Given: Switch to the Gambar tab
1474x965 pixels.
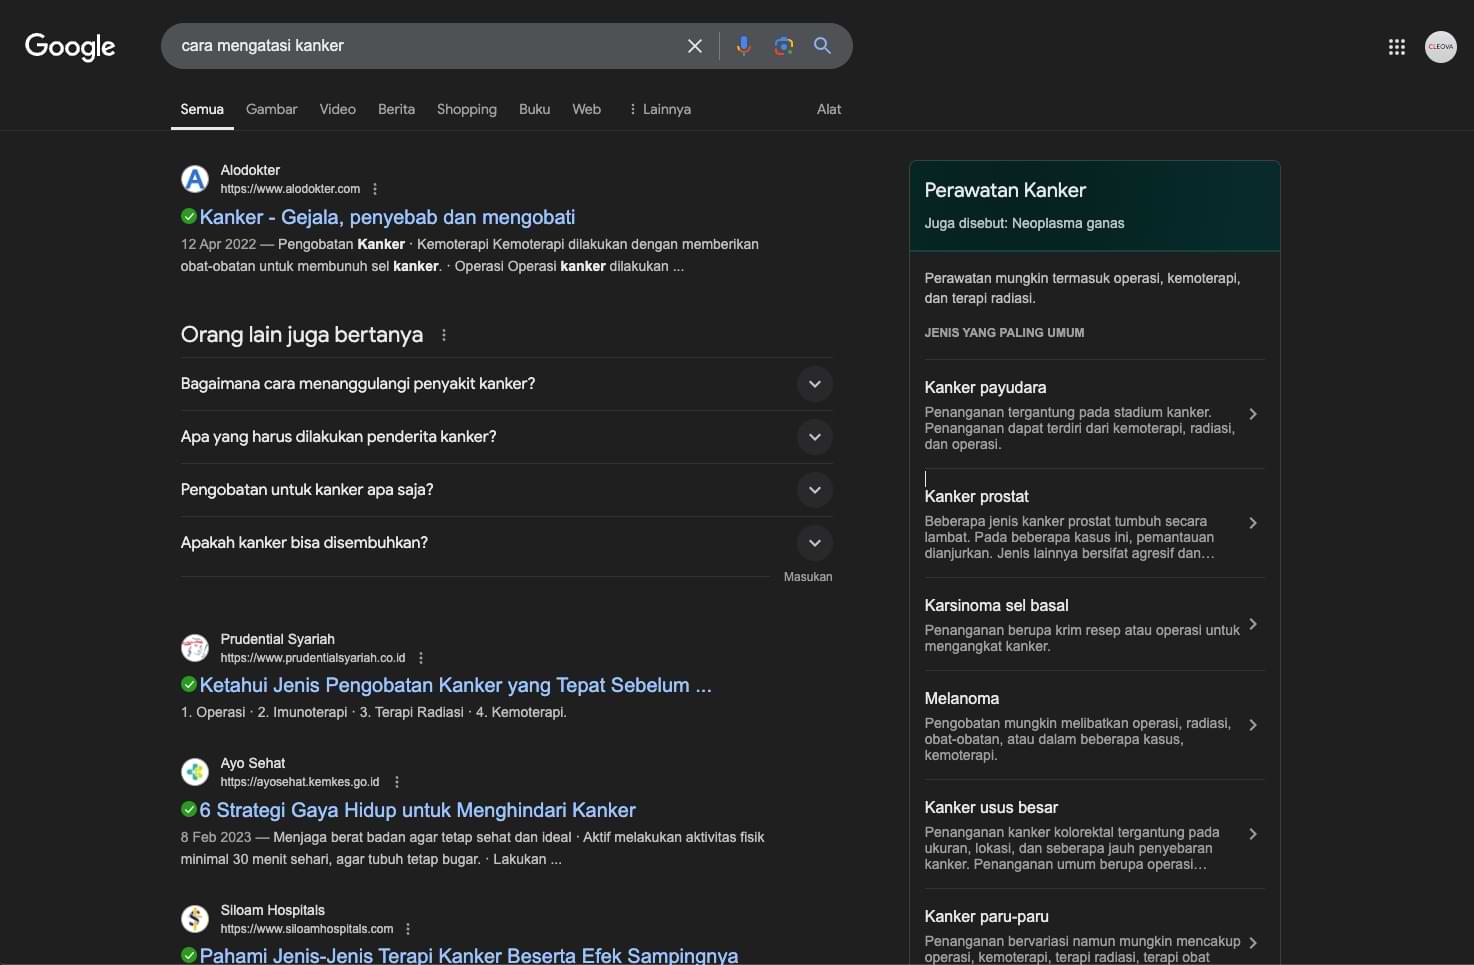Looking at the screenshot, I should point(272,109).
